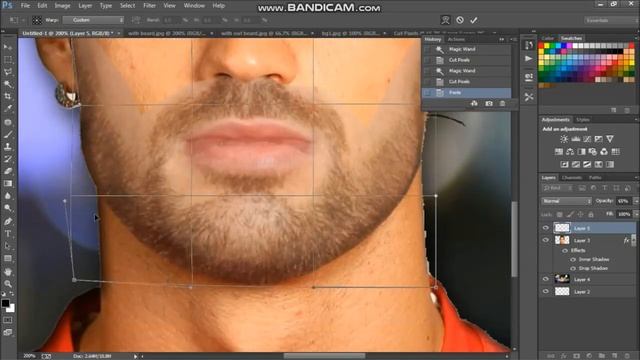Open the Essentials workspace dropdown
The width and height of the screenshot is (640, 360).
point(610,20)
